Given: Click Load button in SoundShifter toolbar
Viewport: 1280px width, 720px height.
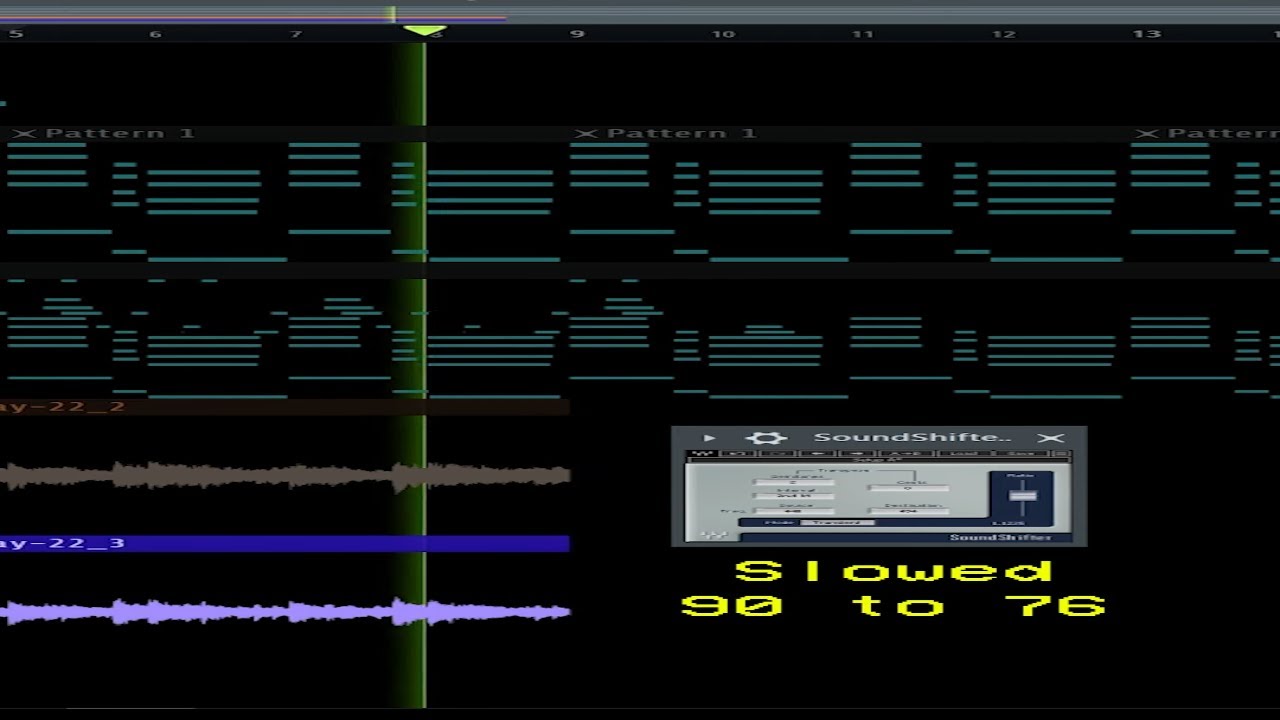Looking at the screenshot, I should (965, 454).
